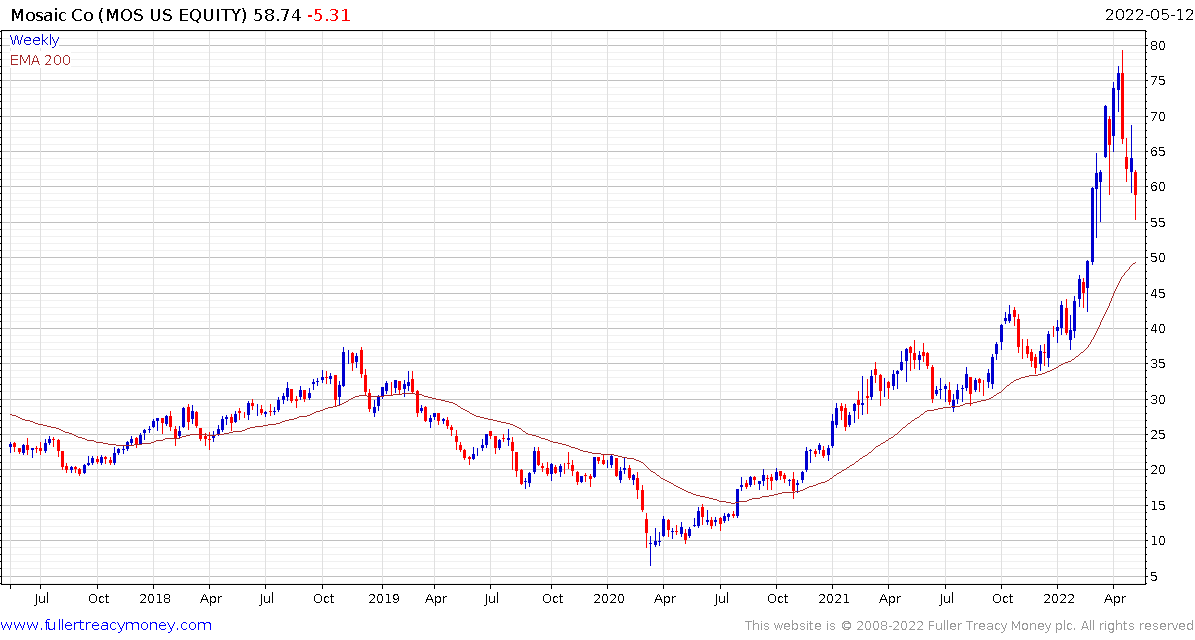The image size is (1195, 640).
Task: Click the 55 price axis label
Action: pos(1158,222)
